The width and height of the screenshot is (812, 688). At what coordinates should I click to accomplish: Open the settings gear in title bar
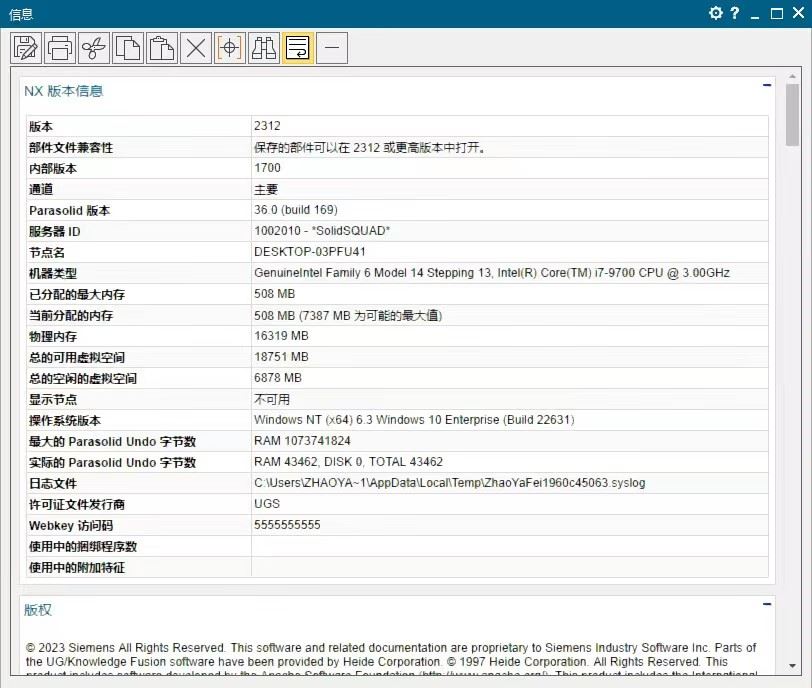click(x=716, y=13)
